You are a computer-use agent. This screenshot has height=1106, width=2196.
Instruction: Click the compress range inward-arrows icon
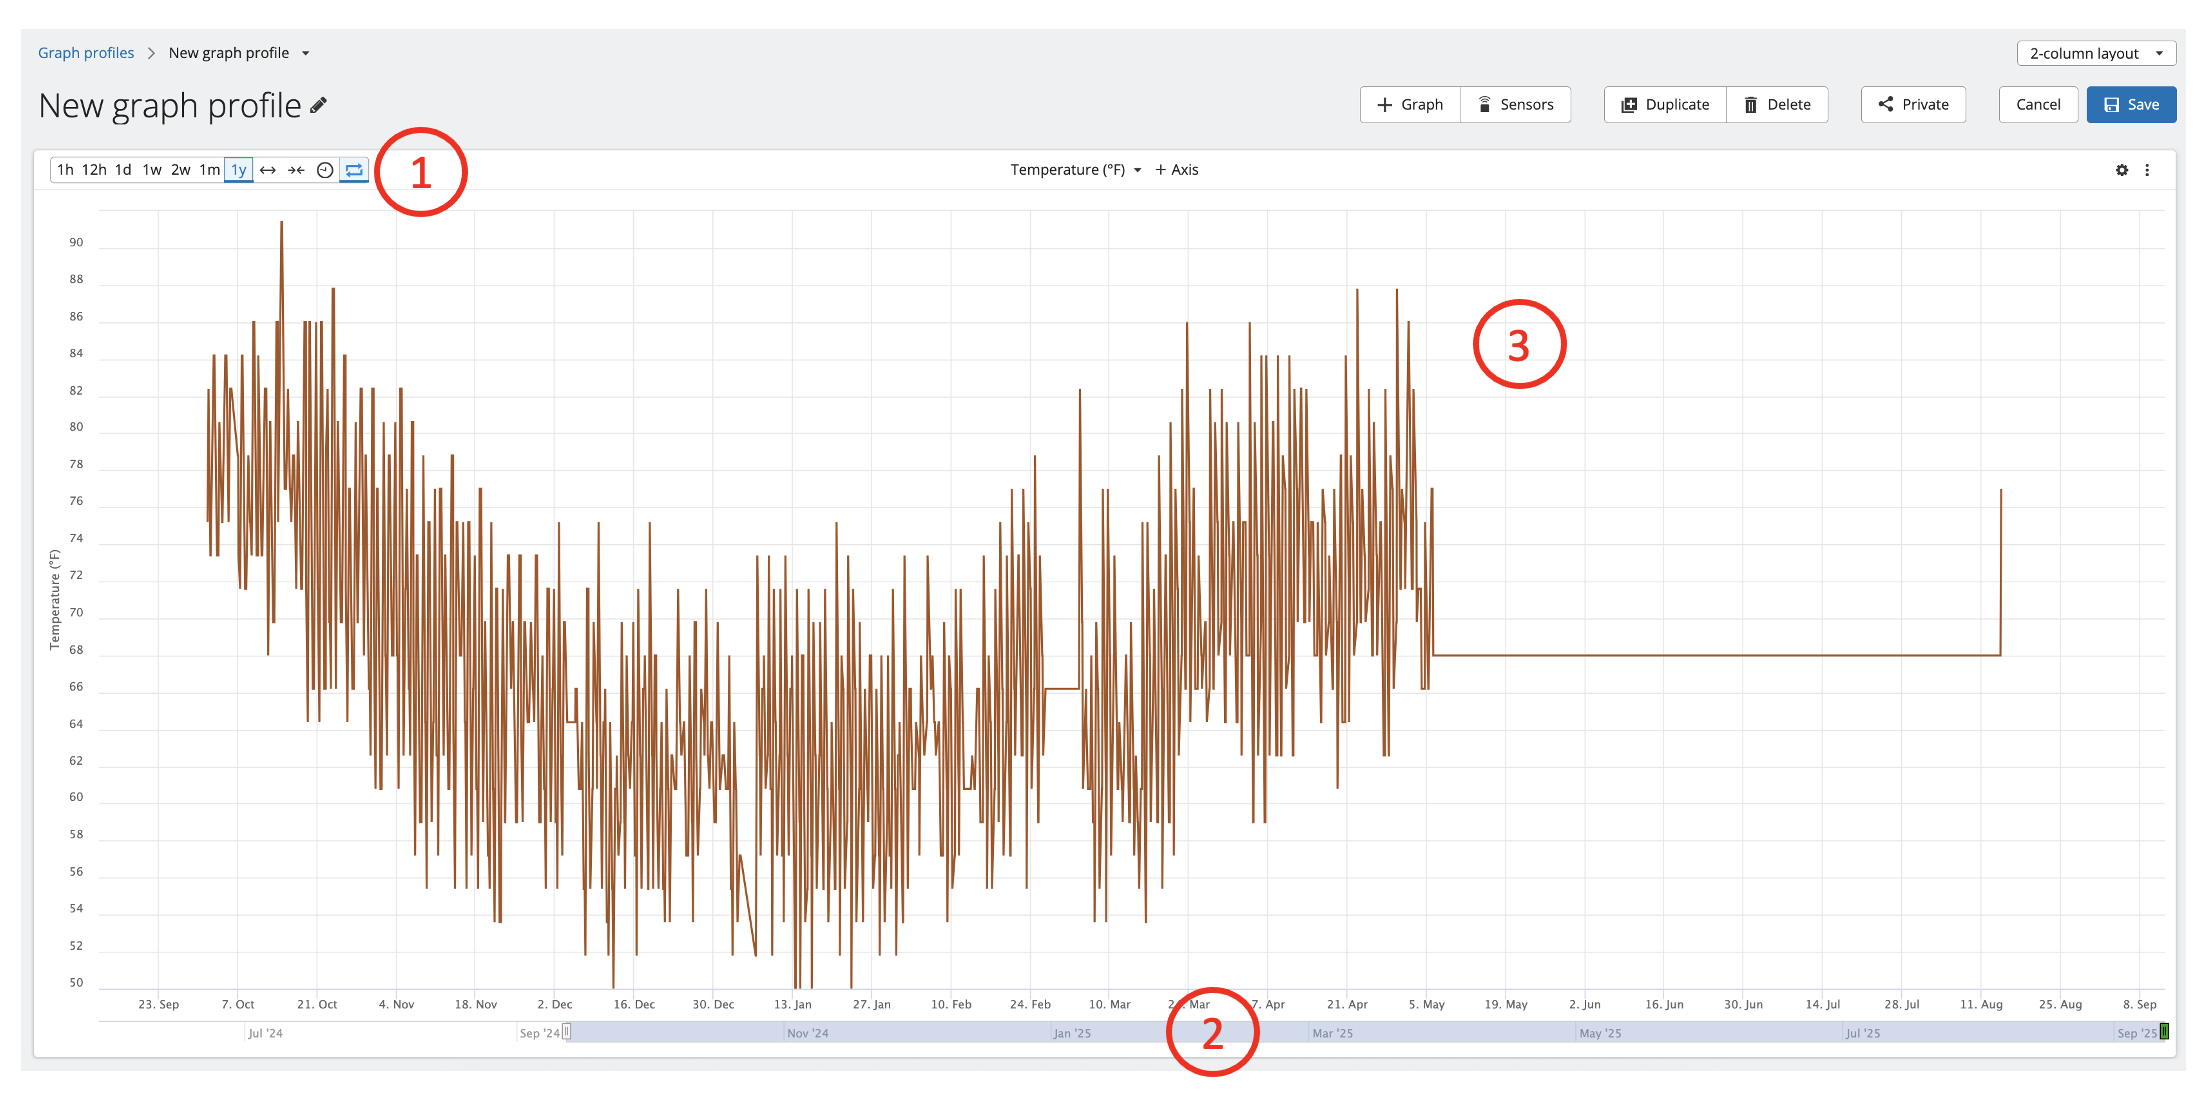tap(296, 170)
